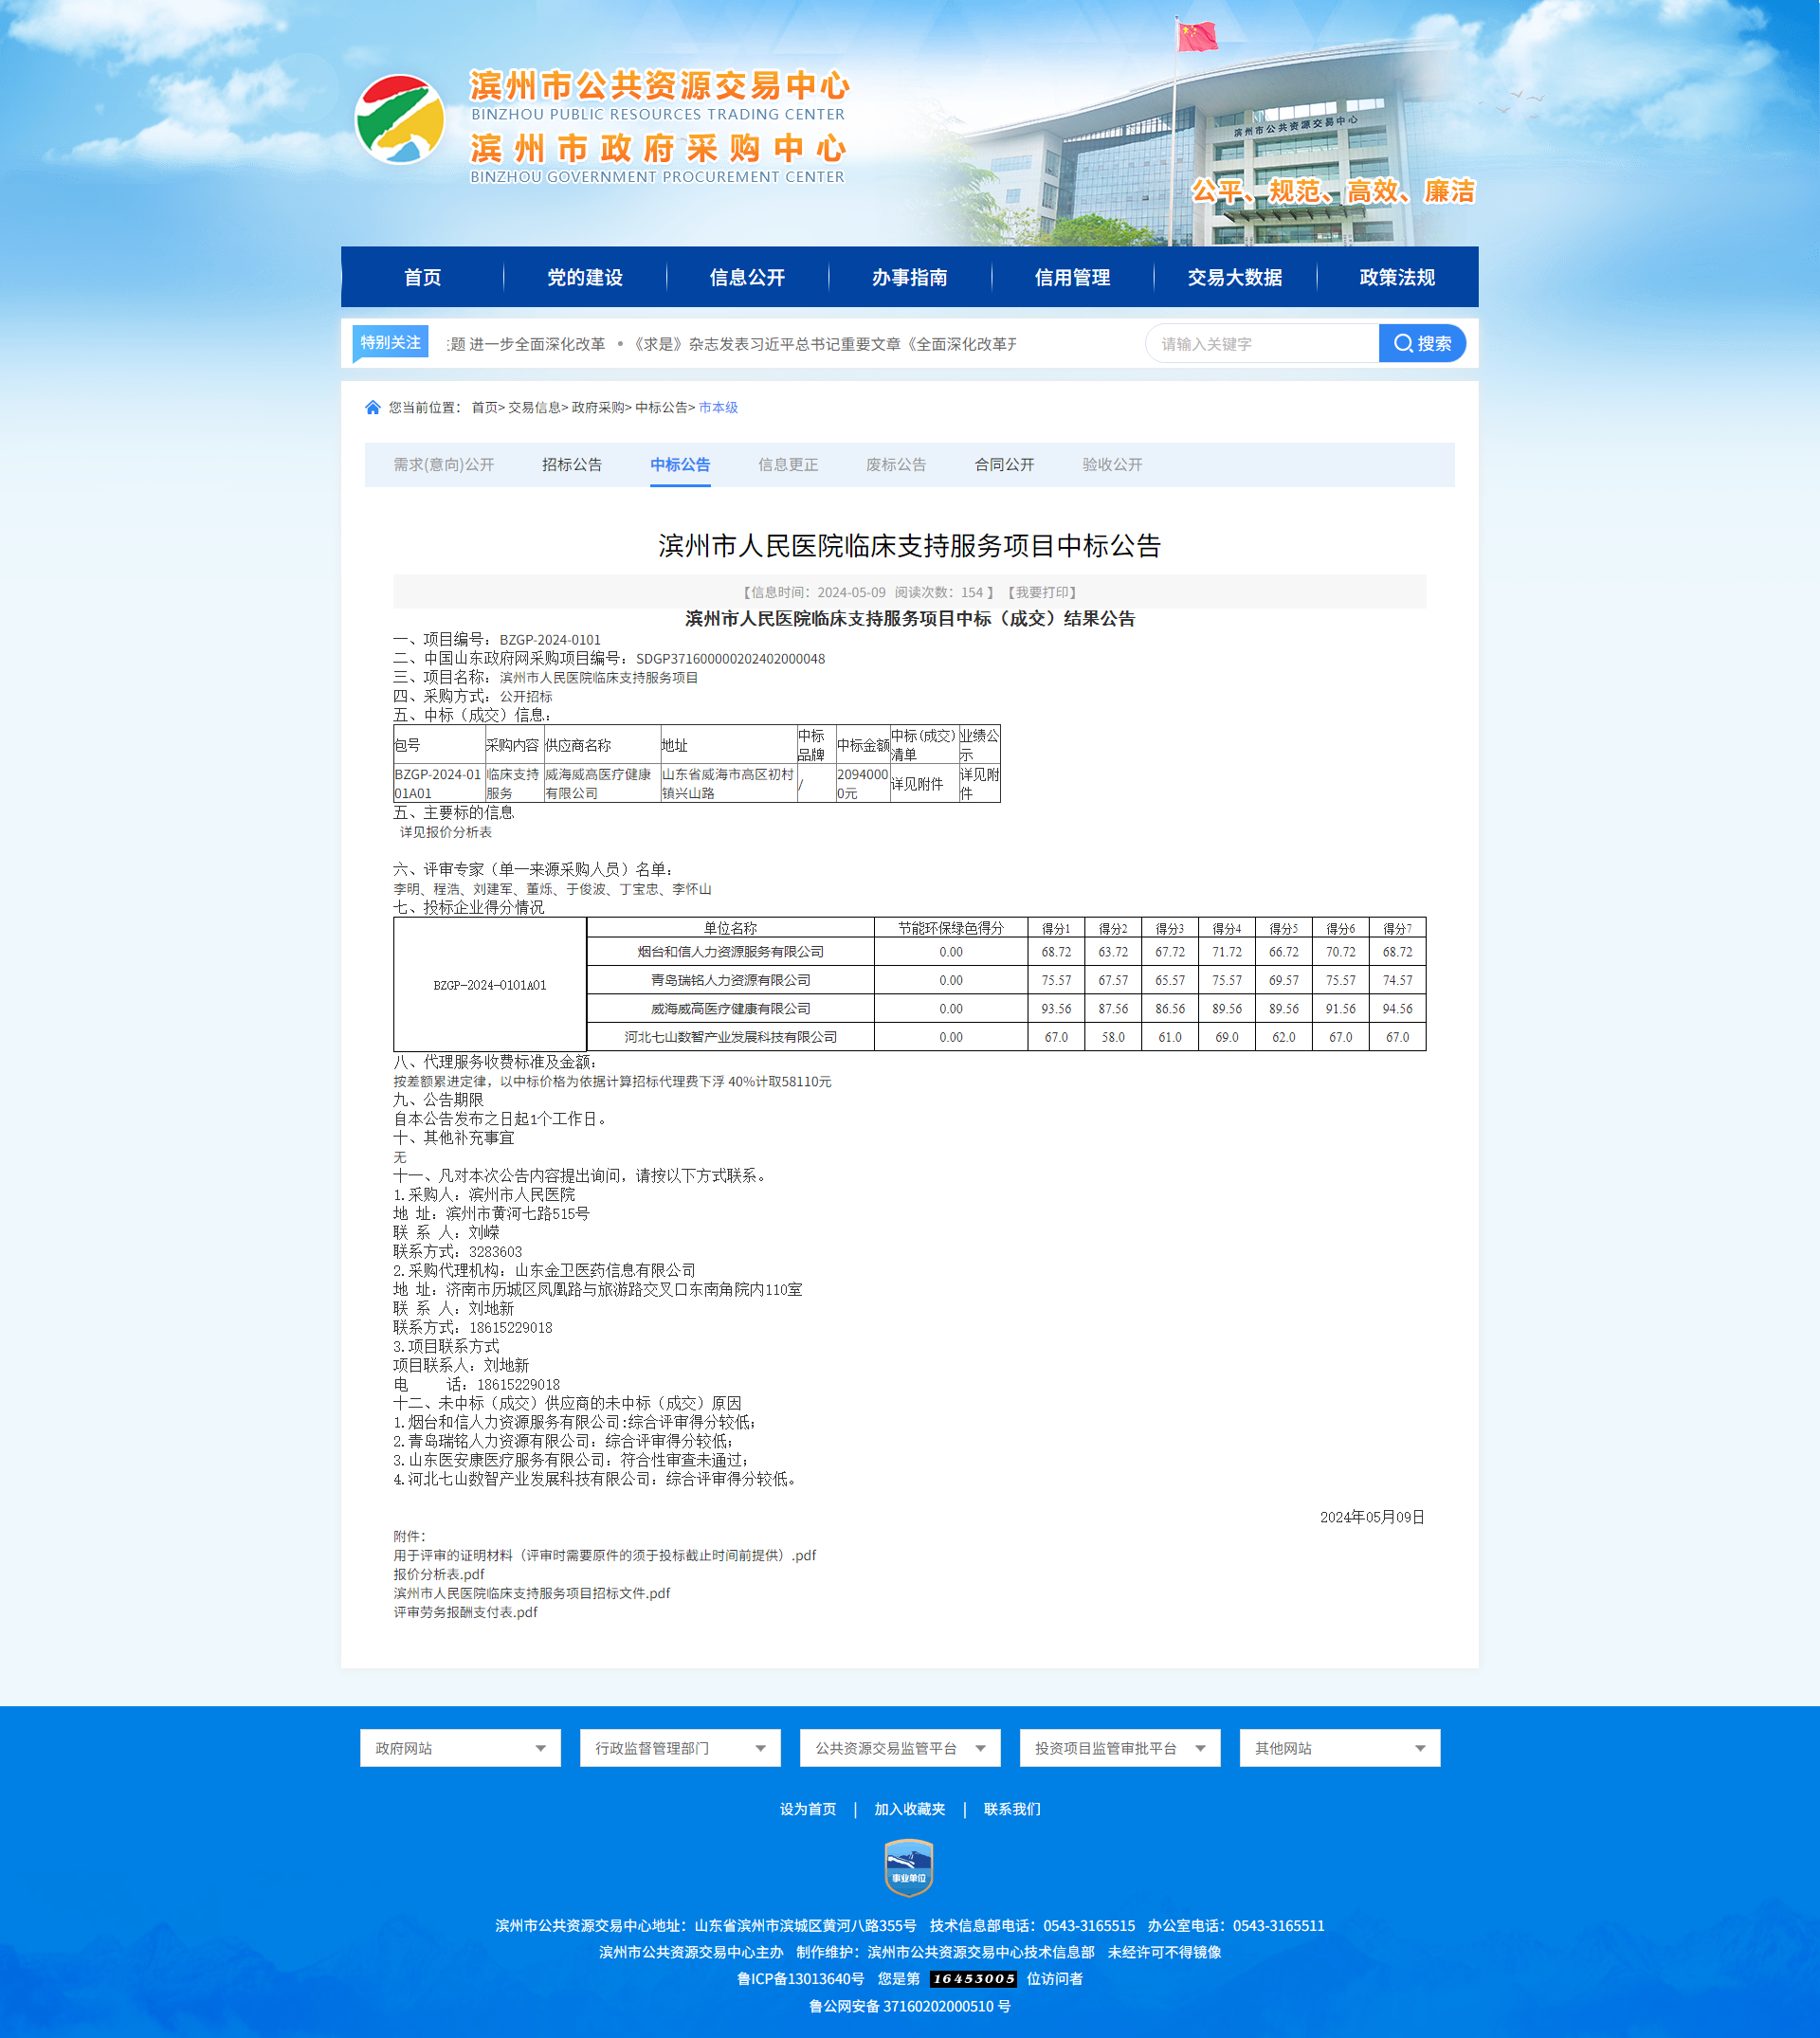This screenshot has height=2038, width=1820.
Task: Click the 烟台和信人力资源服务有限公司 score row name
Action: tap(730, 952)
